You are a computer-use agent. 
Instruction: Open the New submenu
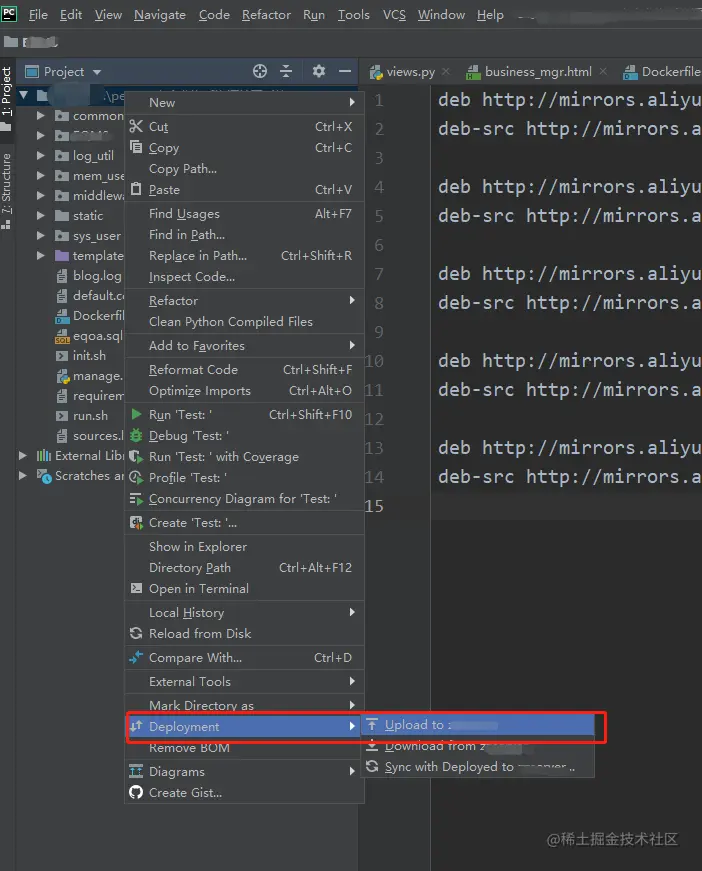point(244,102)
